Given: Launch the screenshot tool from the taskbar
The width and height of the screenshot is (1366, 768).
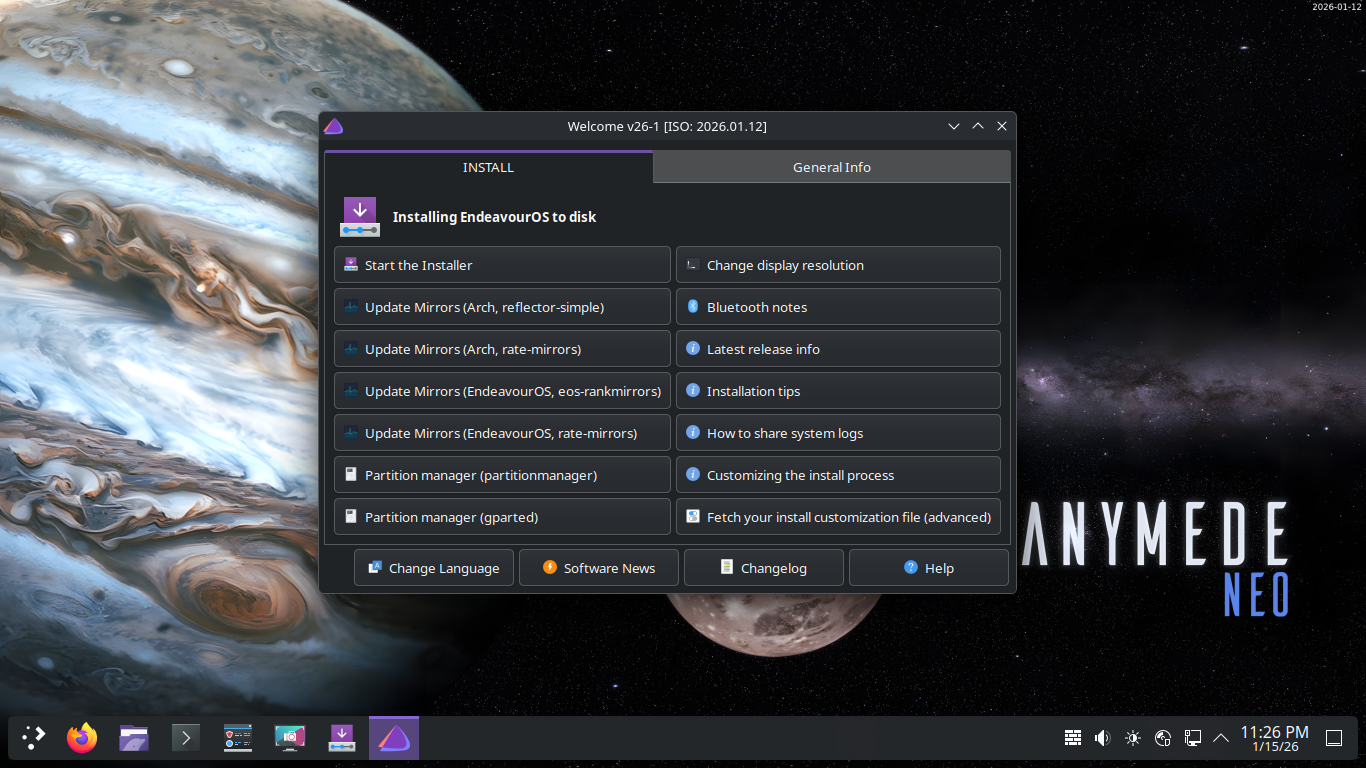Looking at the screenshot, I should [x=290, y=738].
